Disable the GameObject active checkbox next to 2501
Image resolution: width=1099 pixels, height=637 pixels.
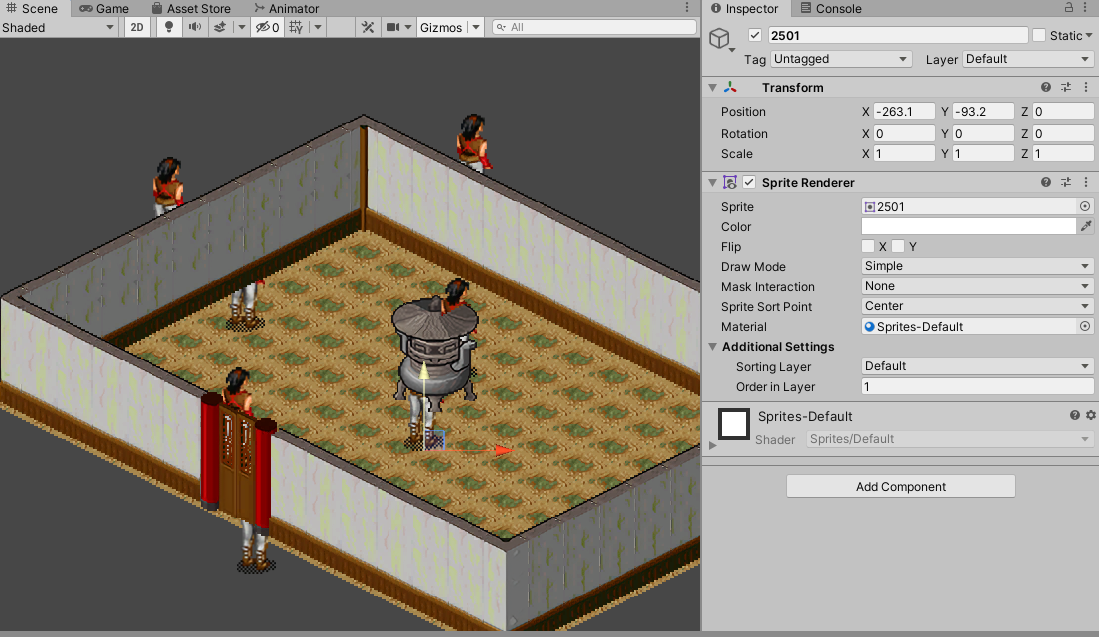(x=755, y=35)
